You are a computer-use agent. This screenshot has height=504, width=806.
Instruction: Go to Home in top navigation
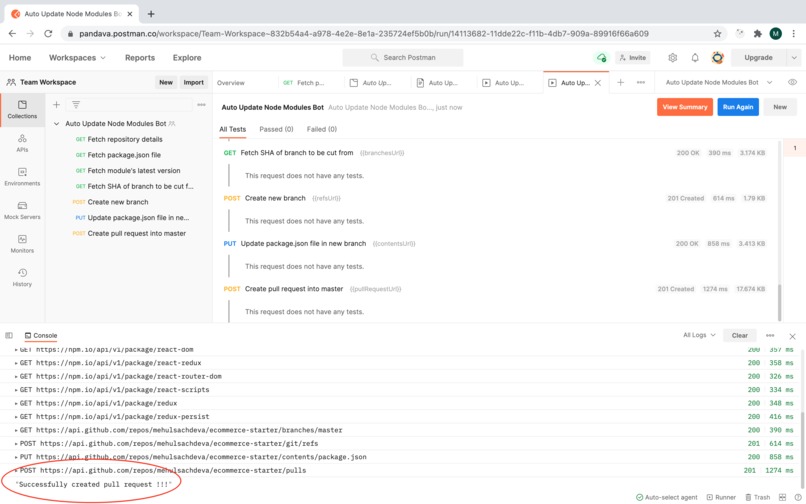pyautogui.click(x=20, y=58)
